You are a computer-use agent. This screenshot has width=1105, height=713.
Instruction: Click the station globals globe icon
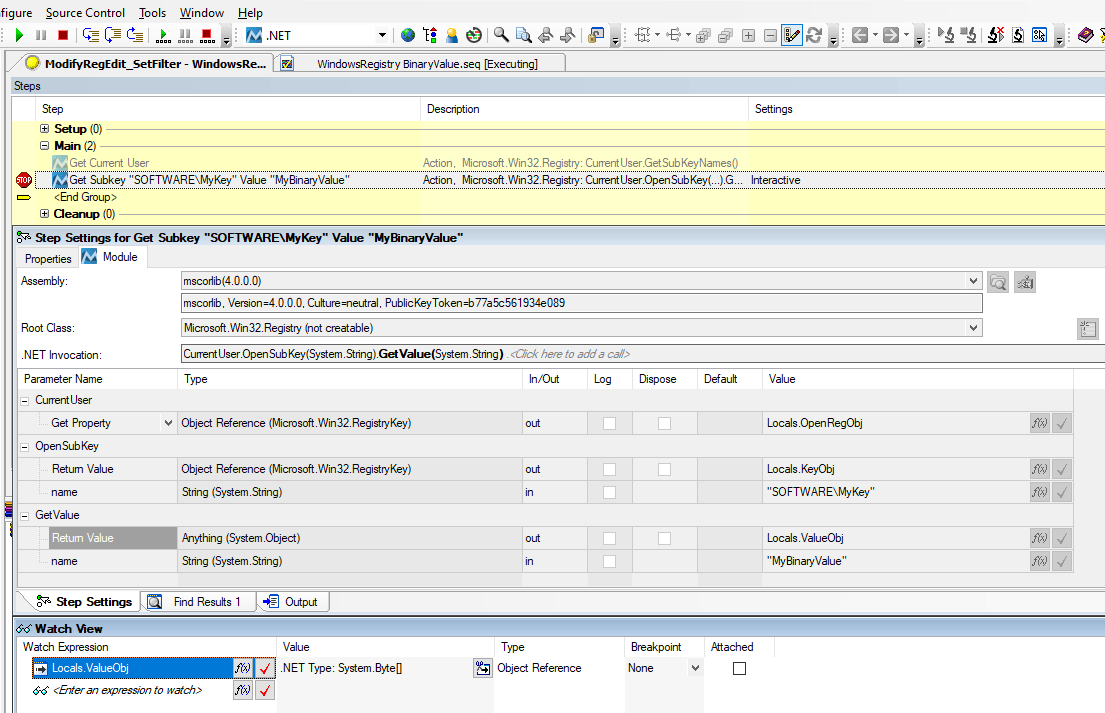[408, 35]
